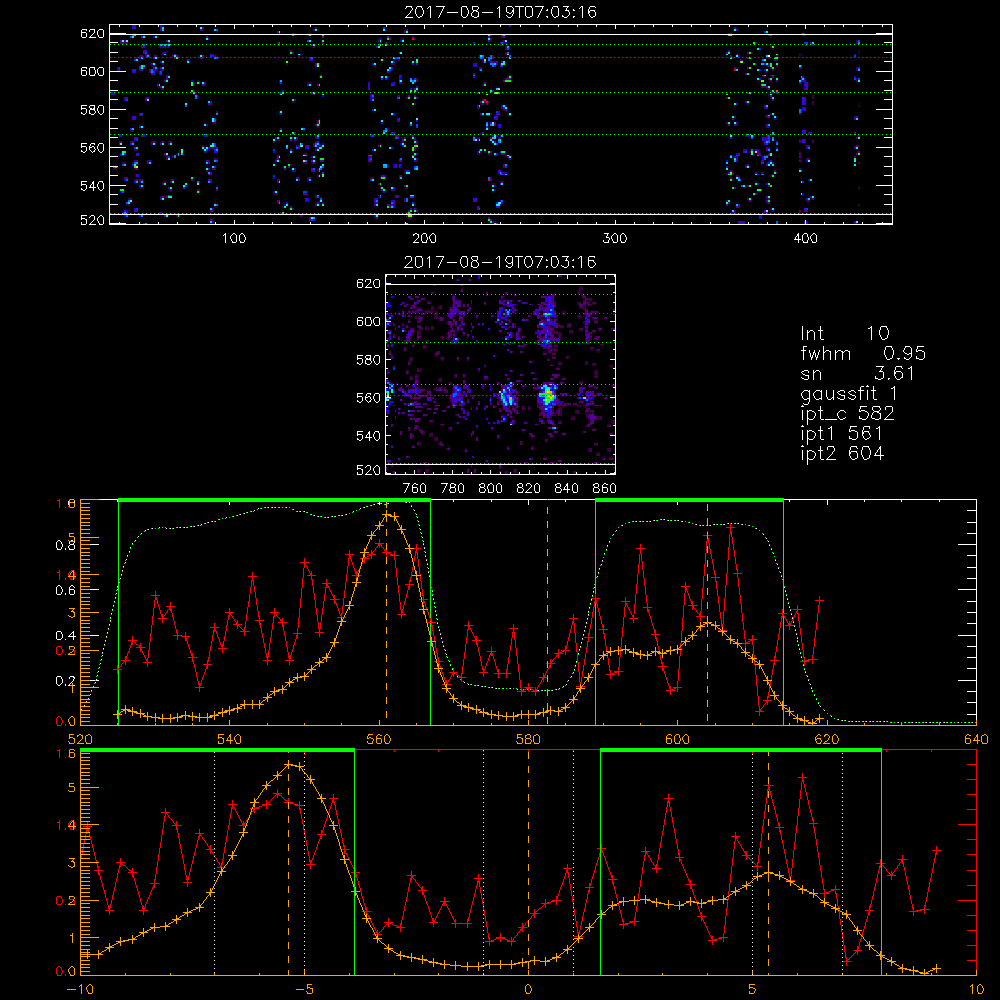Click y-axis label 0.4 of upper profile plot
Screen dimensions: 1000x1000
(66, 636)
